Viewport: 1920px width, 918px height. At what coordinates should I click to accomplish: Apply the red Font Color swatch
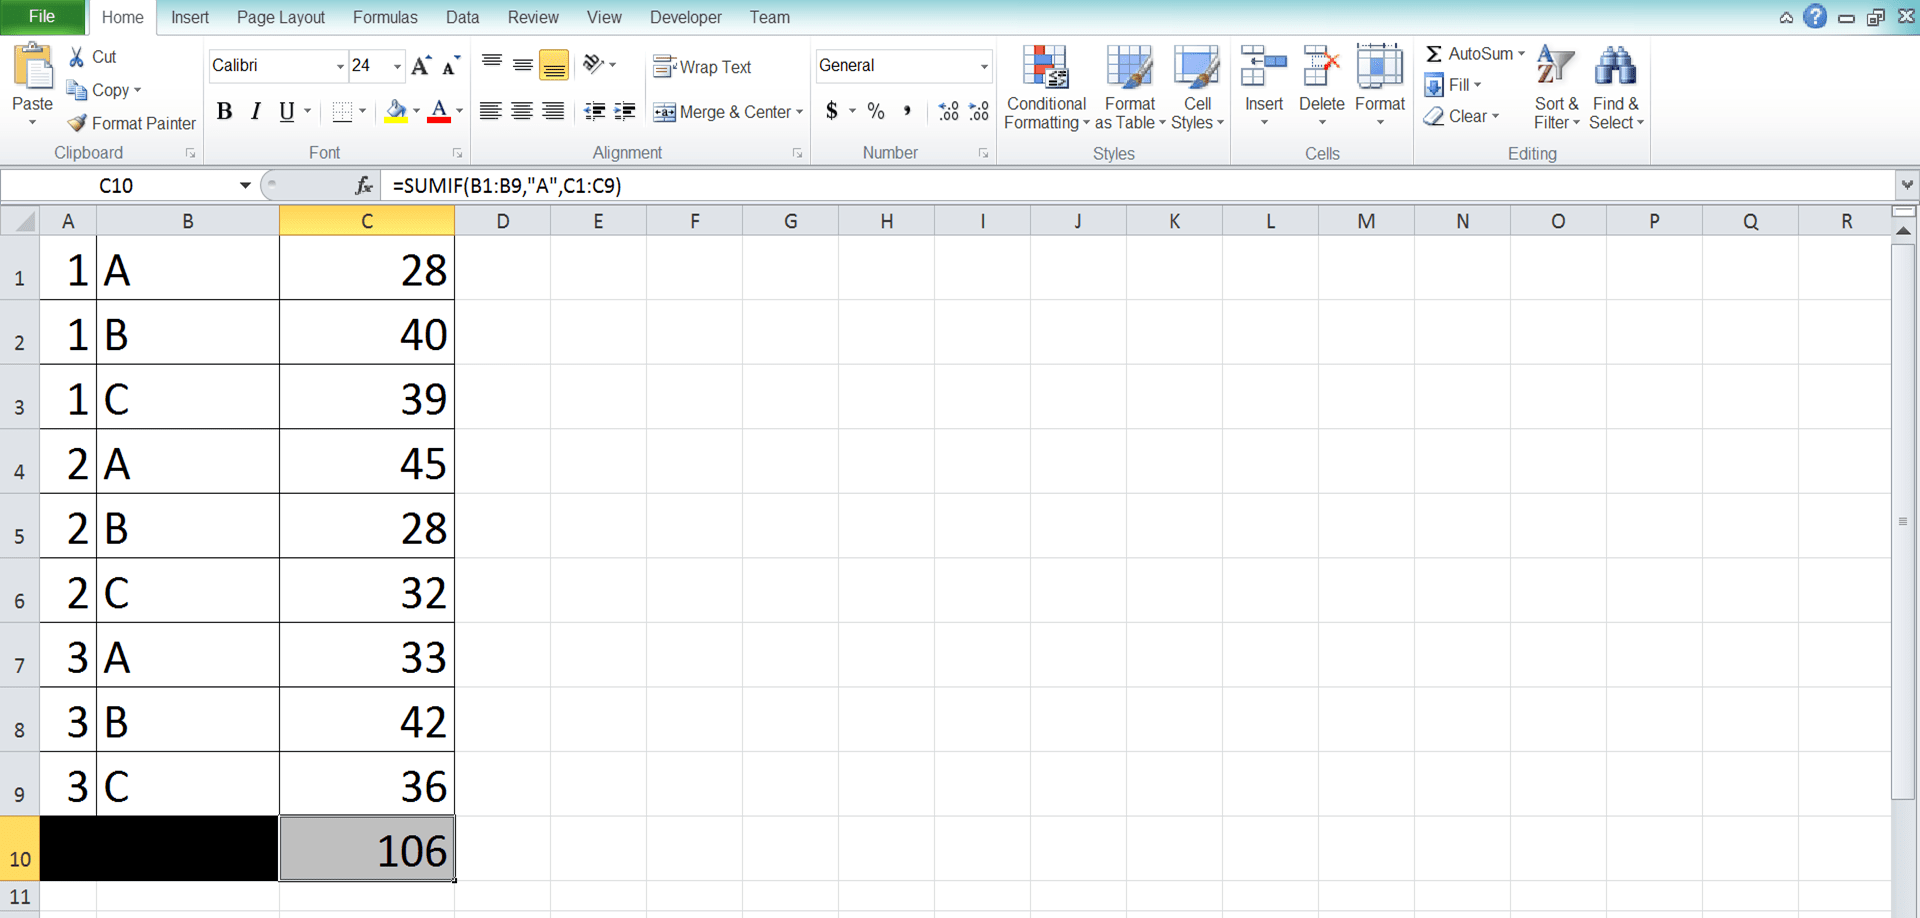pos(438,111)
